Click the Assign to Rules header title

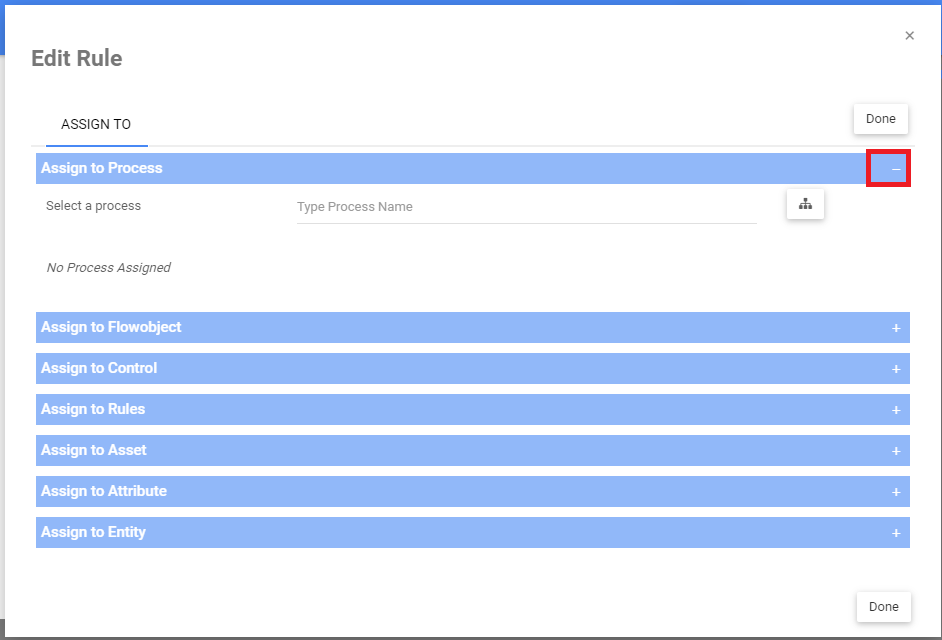click(x=93, y=409)
